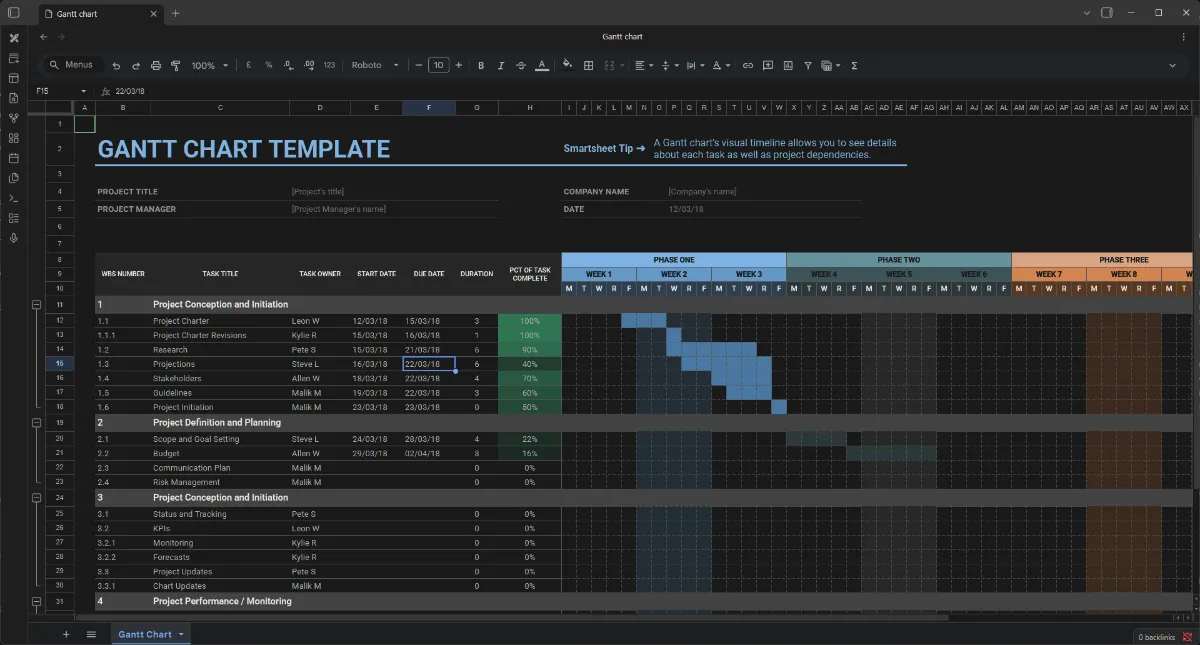Increase decimal places in the toolbar
This screenshot has height=645, width=1200.
click(308, 65)
